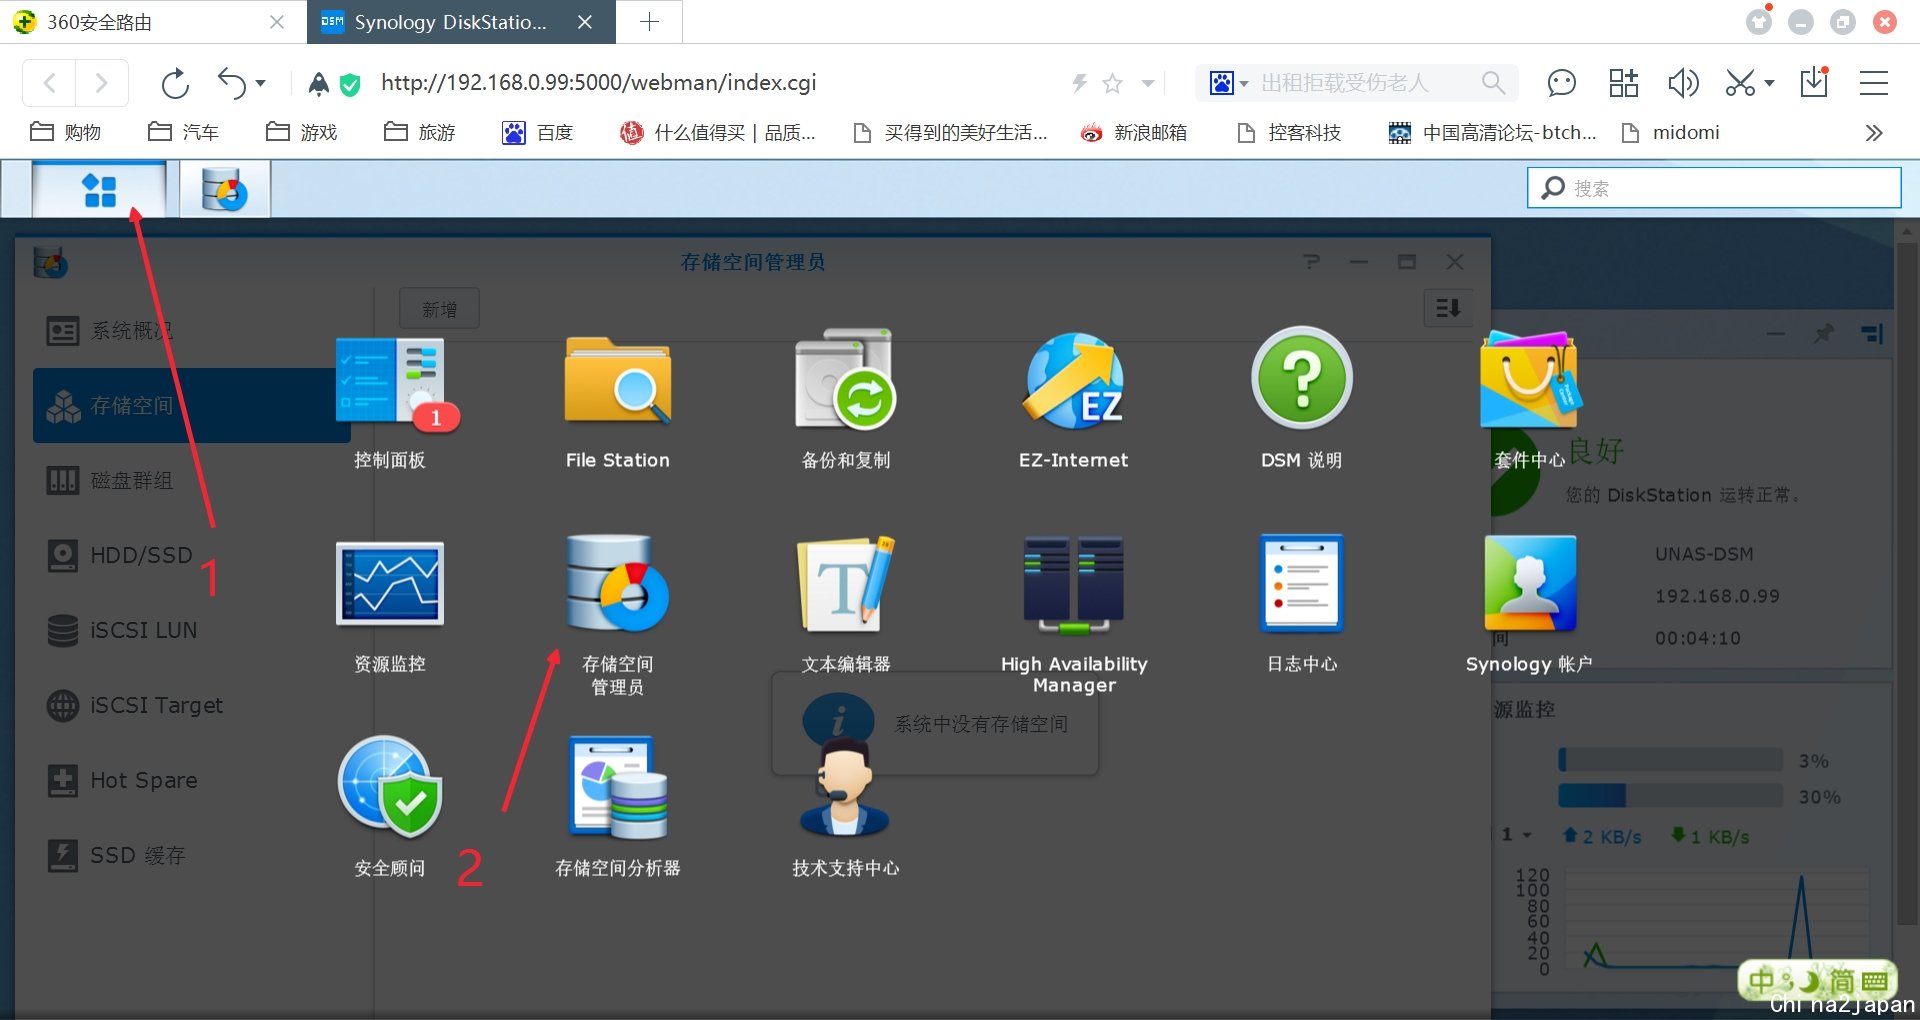Open the browser hamburger menu
The width and height of the screenshot is (1920, 1020).
[x=1873, y=83]
